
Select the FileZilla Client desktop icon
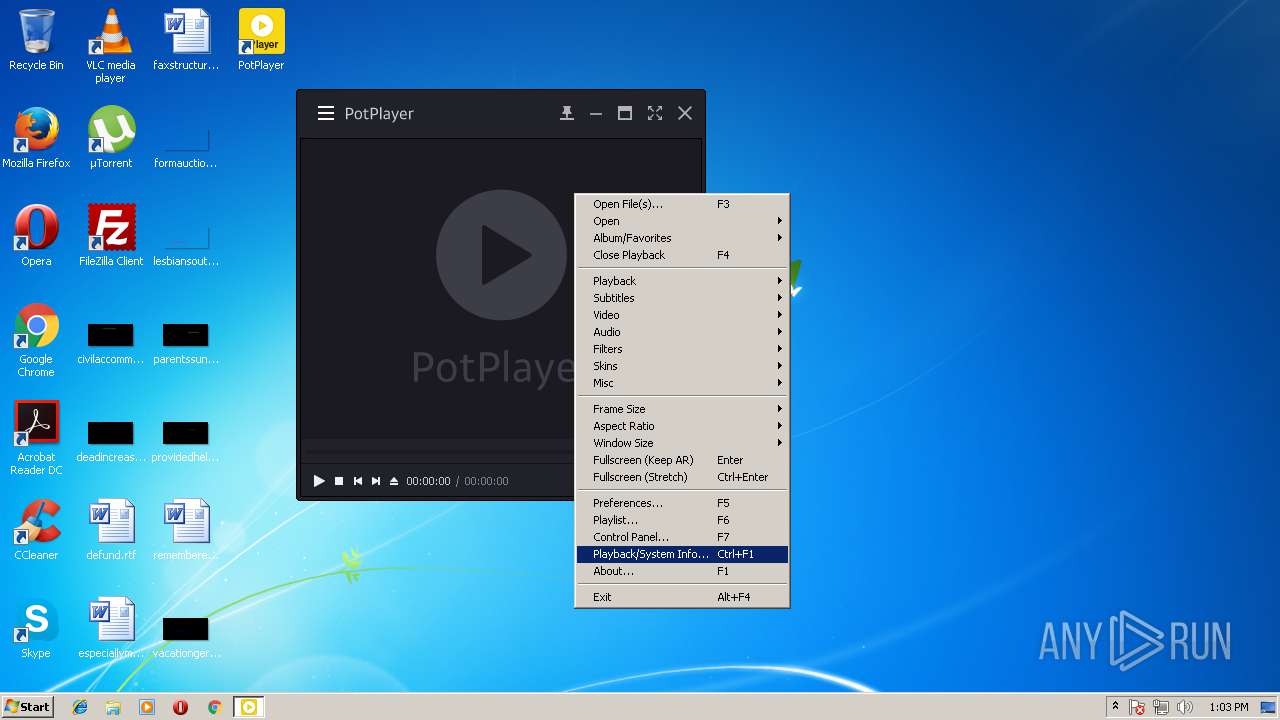pos(110,236)
